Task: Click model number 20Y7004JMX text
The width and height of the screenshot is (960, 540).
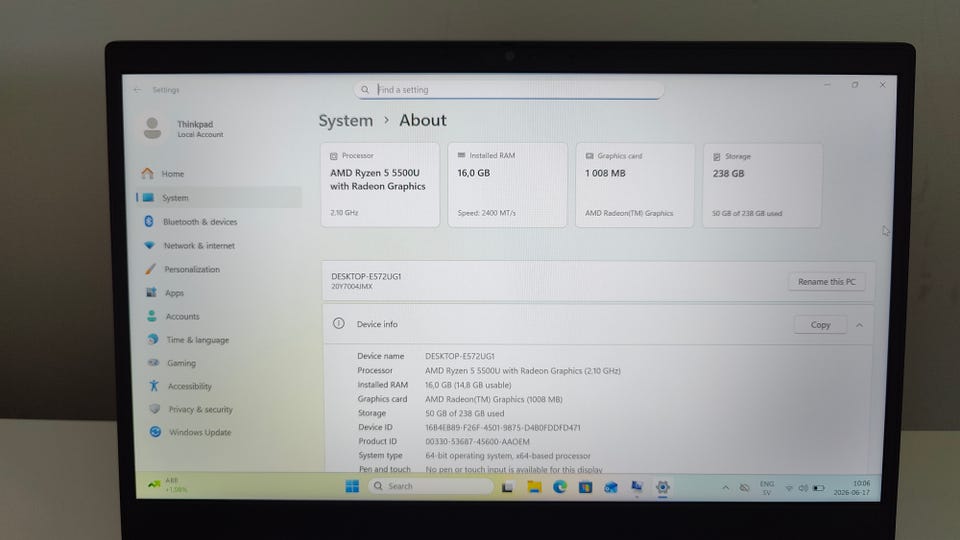Action: [x=351, y=287]
